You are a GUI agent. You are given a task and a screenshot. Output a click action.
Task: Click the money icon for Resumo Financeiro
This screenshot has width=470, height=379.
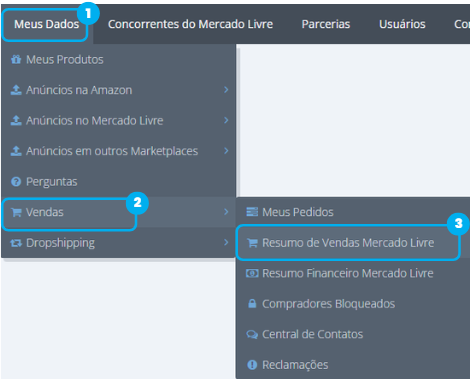click(252, 273)
